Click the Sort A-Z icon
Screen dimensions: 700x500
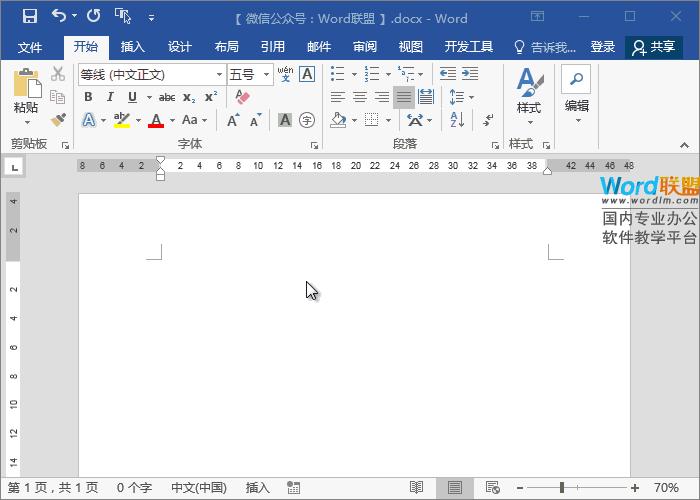(x=457, y=120)
